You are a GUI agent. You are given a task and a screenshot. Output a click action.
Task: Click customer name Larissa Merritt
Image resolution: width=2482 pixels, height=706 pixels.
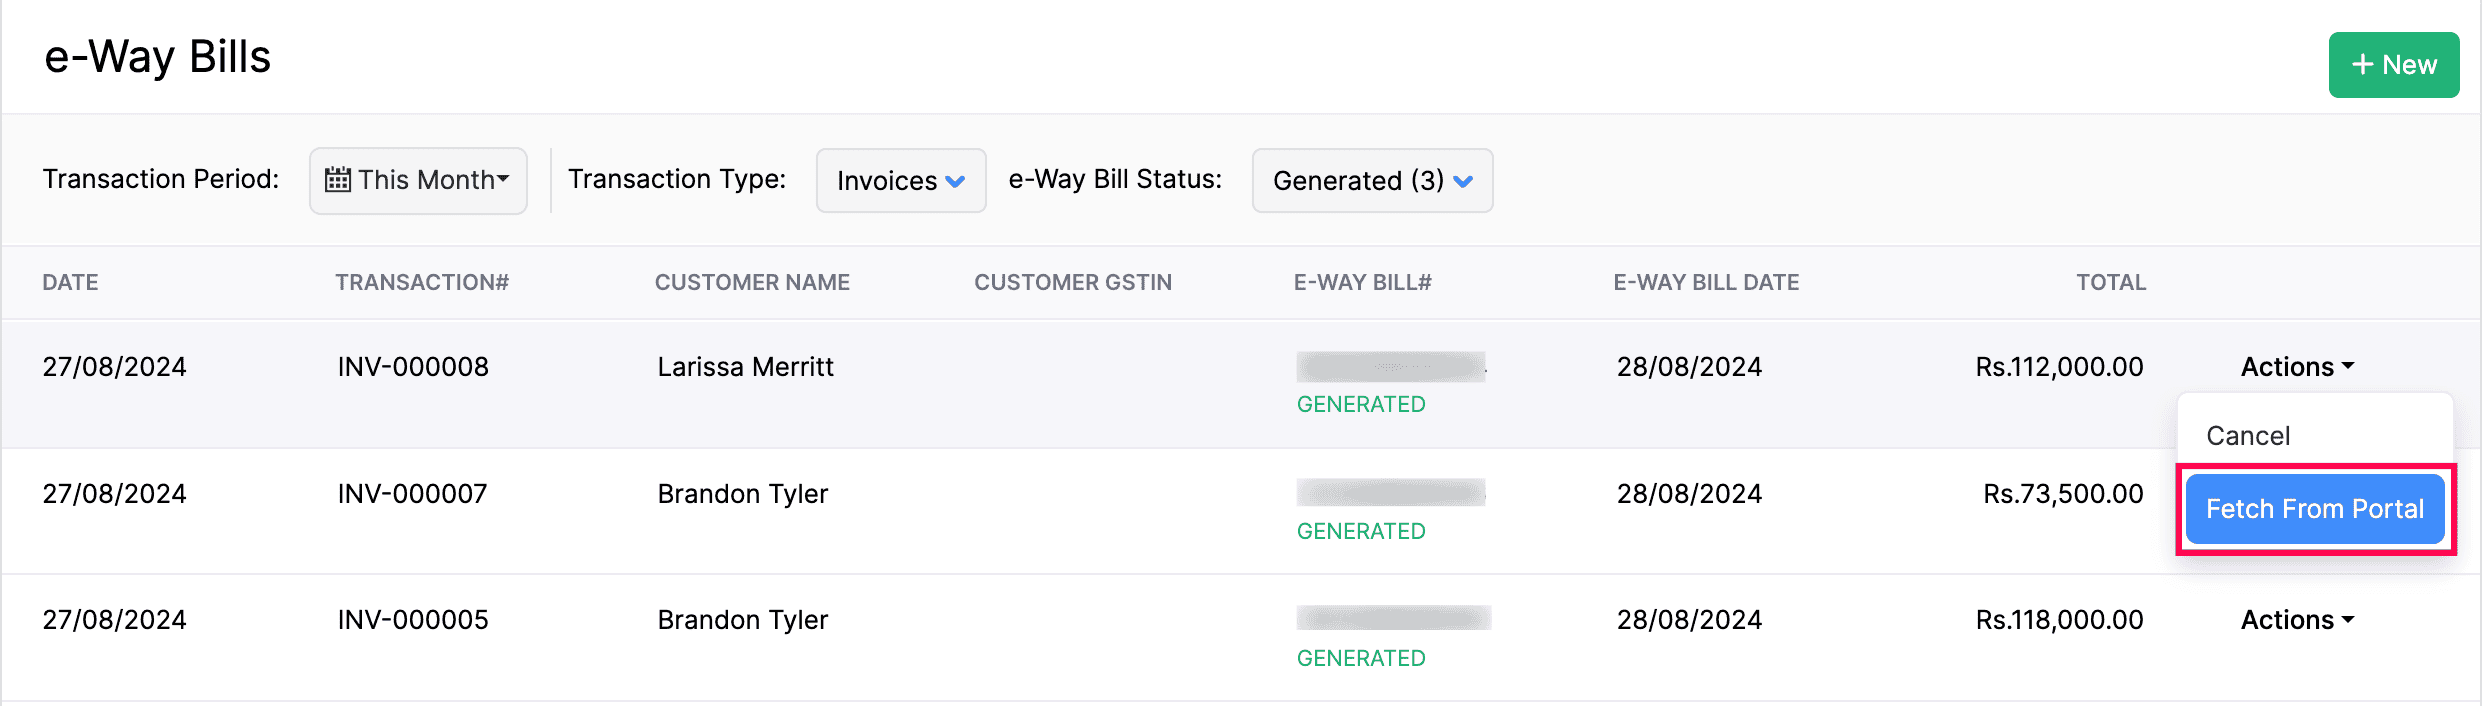click(745, 367)
